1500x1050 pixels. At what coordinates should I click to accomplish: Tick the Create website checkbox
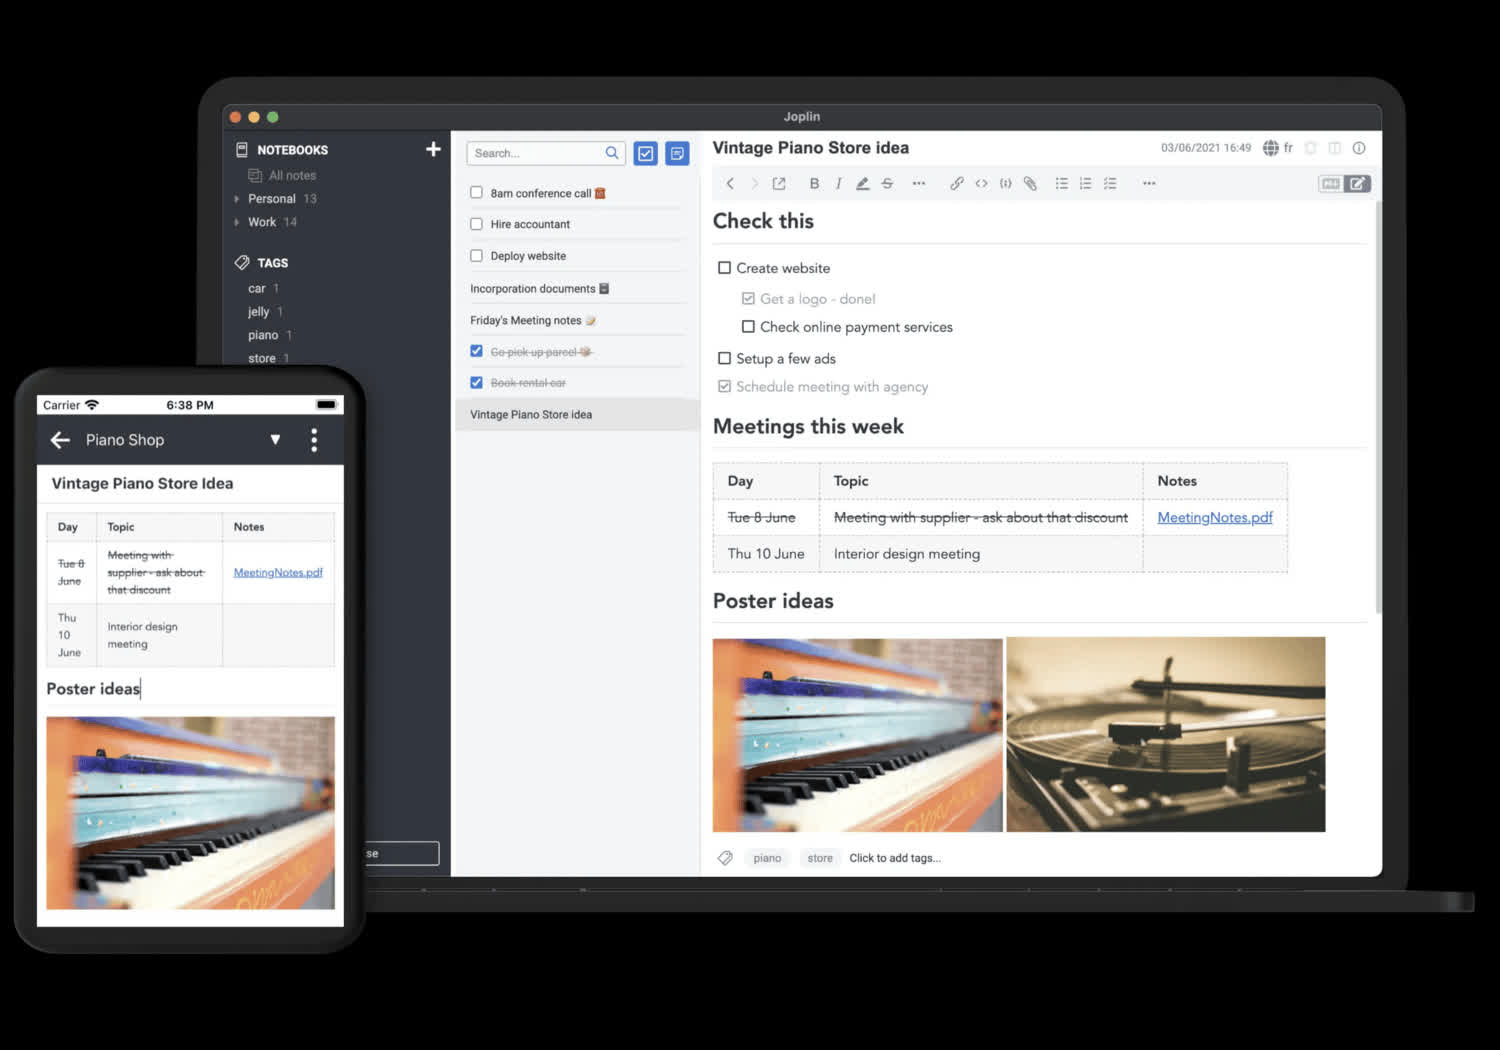click(x=724, y=268)
